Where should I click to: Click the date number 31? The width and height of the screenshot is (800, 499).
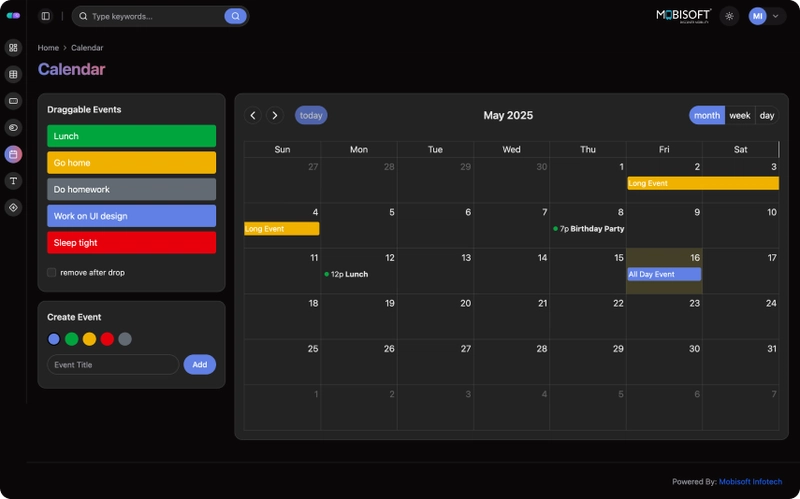click(x=771, y=348)
